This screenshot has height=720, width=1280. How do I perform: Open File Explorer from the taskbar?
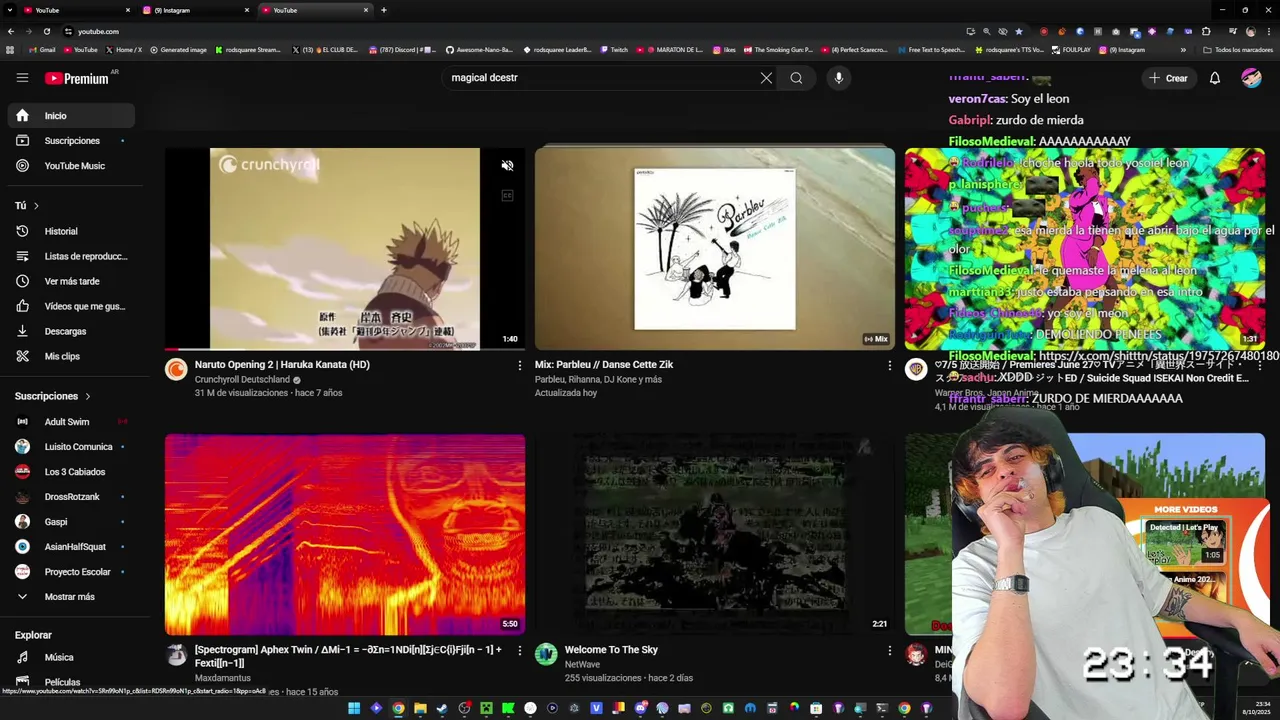pyautogui.click(x=420, y=708)
